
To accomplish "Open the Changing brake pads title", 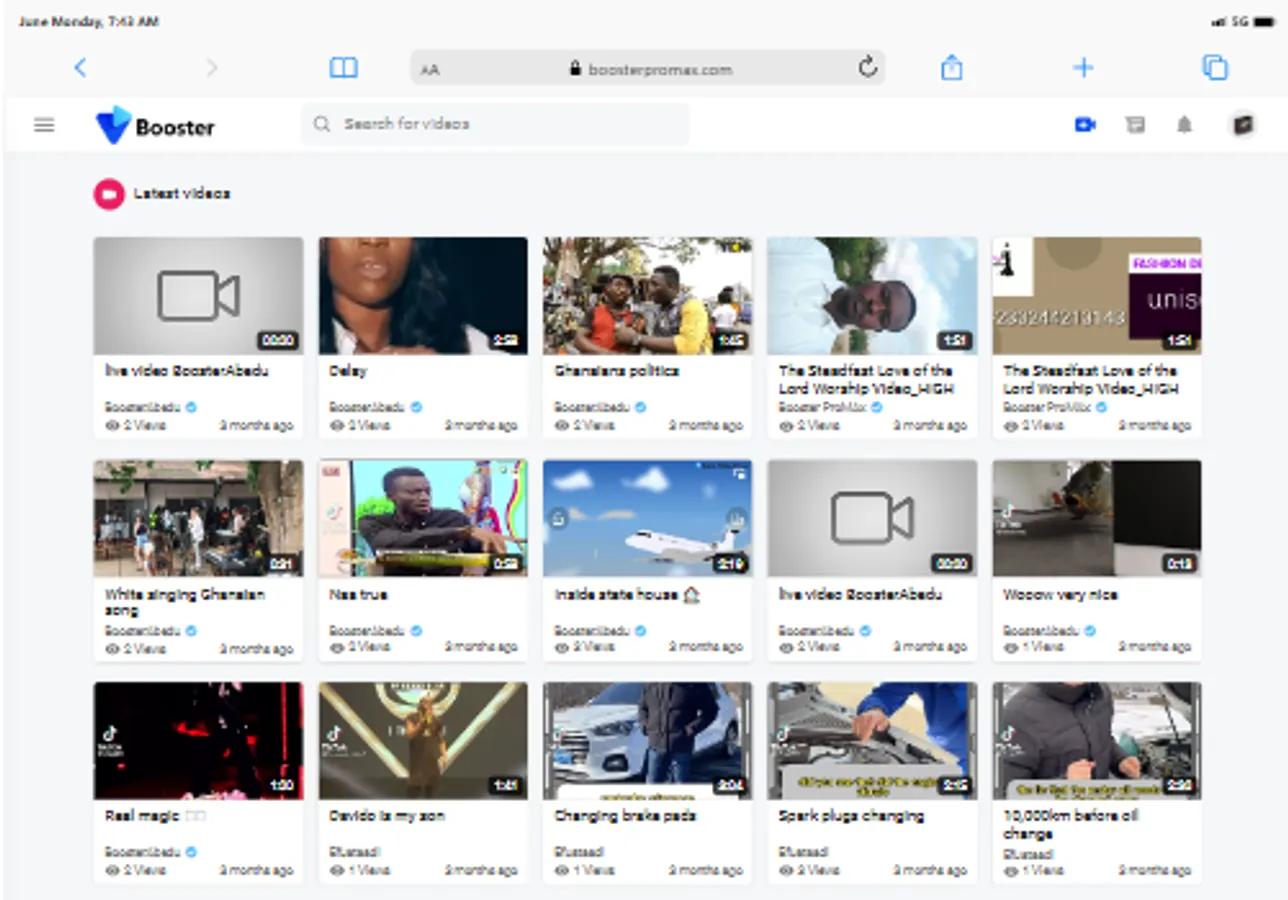I will pyautogui.click(x=625, y=816).
